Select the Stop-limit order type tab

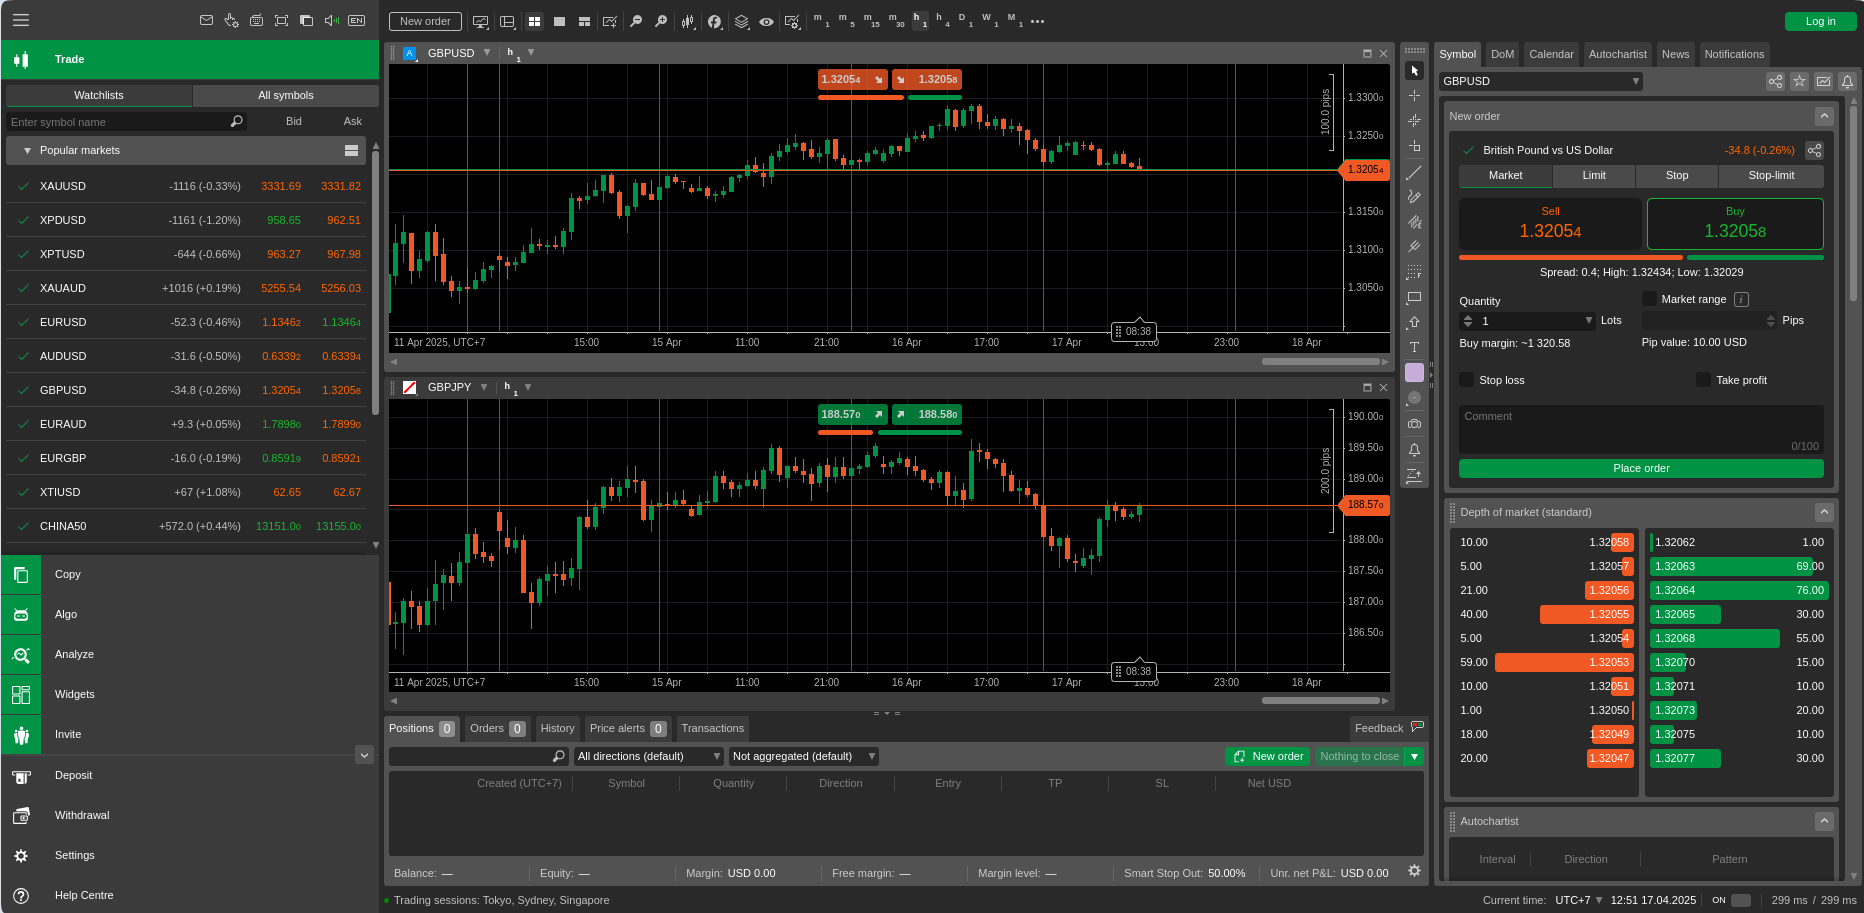pyautogui.click(x=1771, y=175)
